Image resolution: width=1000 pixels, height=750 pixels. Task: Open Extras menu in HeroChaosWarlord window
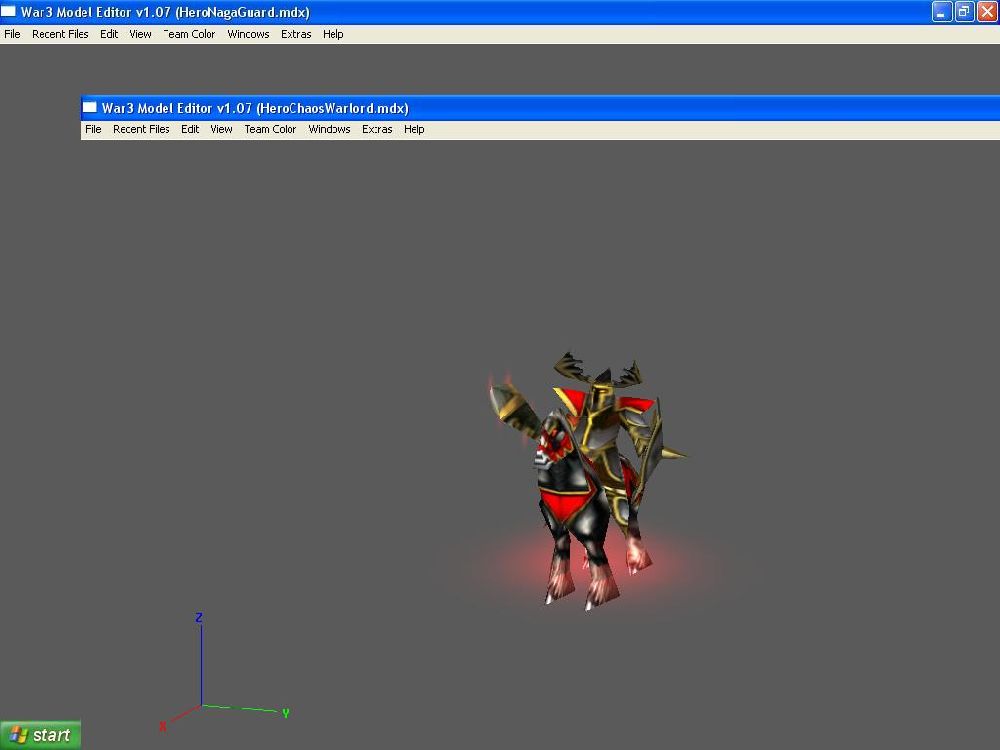pos(377,129)
